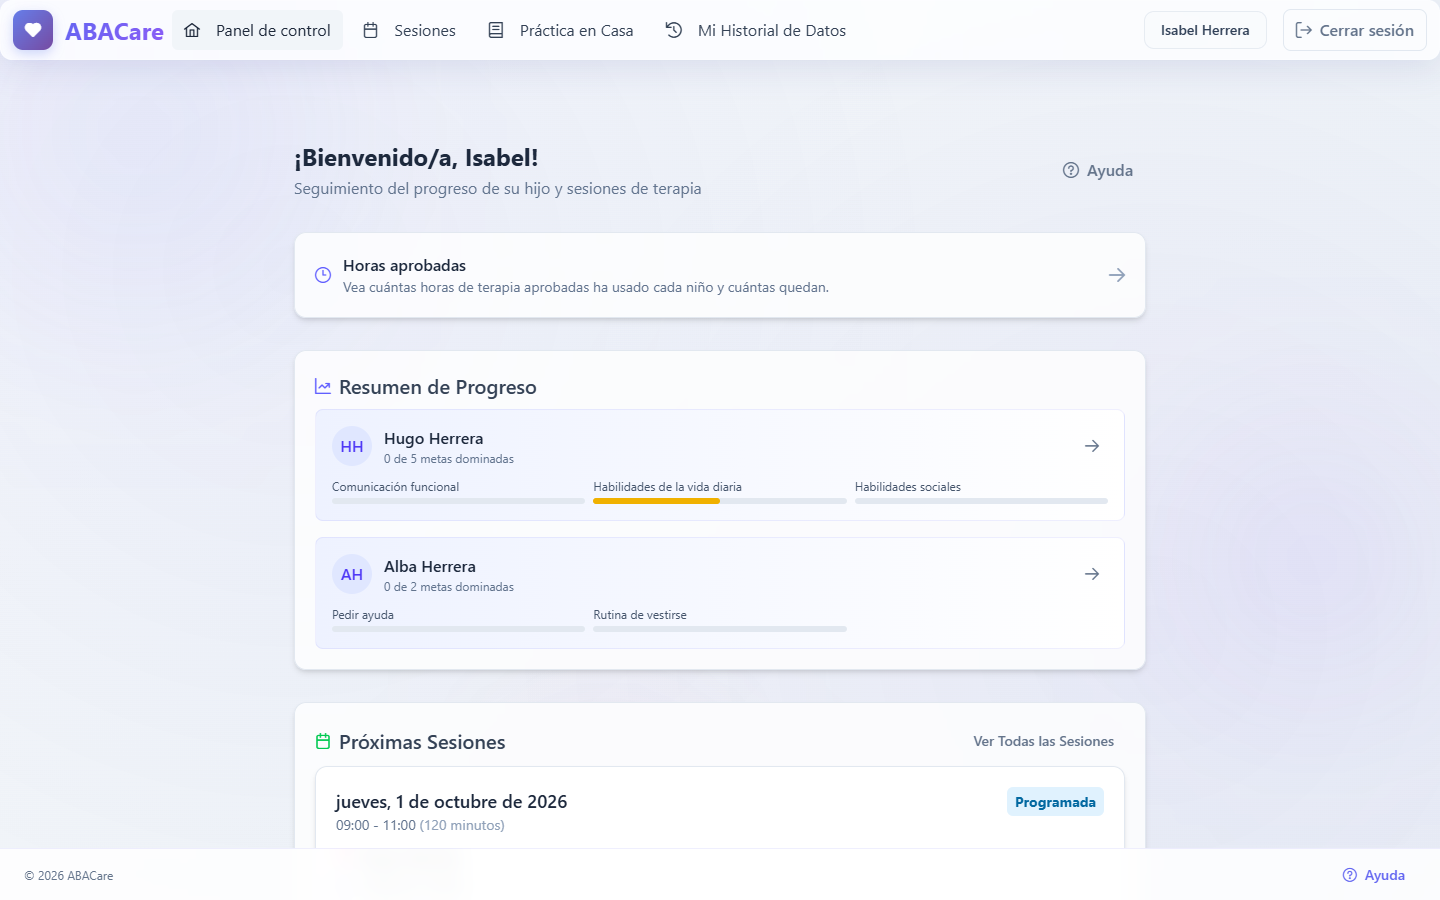Click the Hugo Herrera name
The image size is (1440, 900).
(433, 439)
